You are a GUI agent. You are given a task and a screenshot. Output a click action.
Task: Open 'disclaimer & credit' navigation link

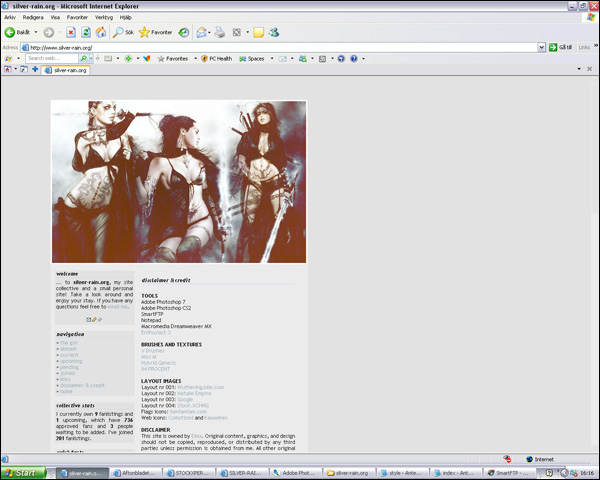(x=82, y=385)
